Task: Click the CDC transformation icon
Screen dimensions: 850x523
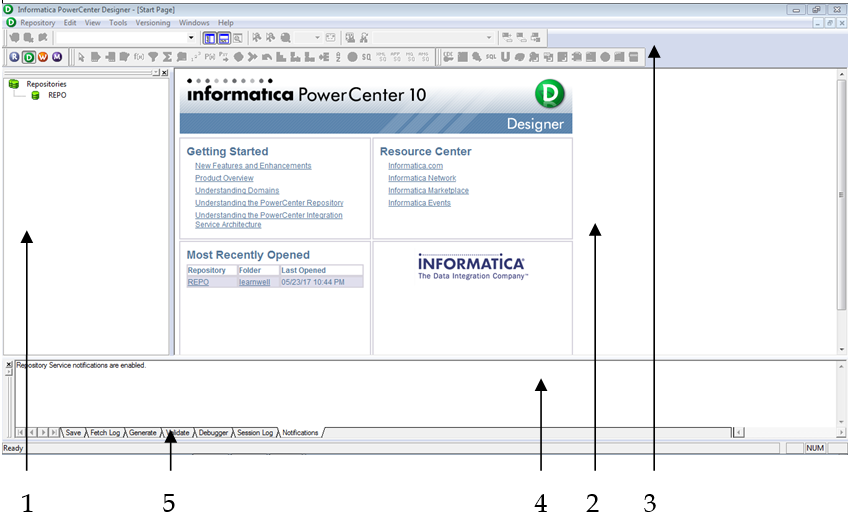Action: pyautogui.click(x=448, y=57)
